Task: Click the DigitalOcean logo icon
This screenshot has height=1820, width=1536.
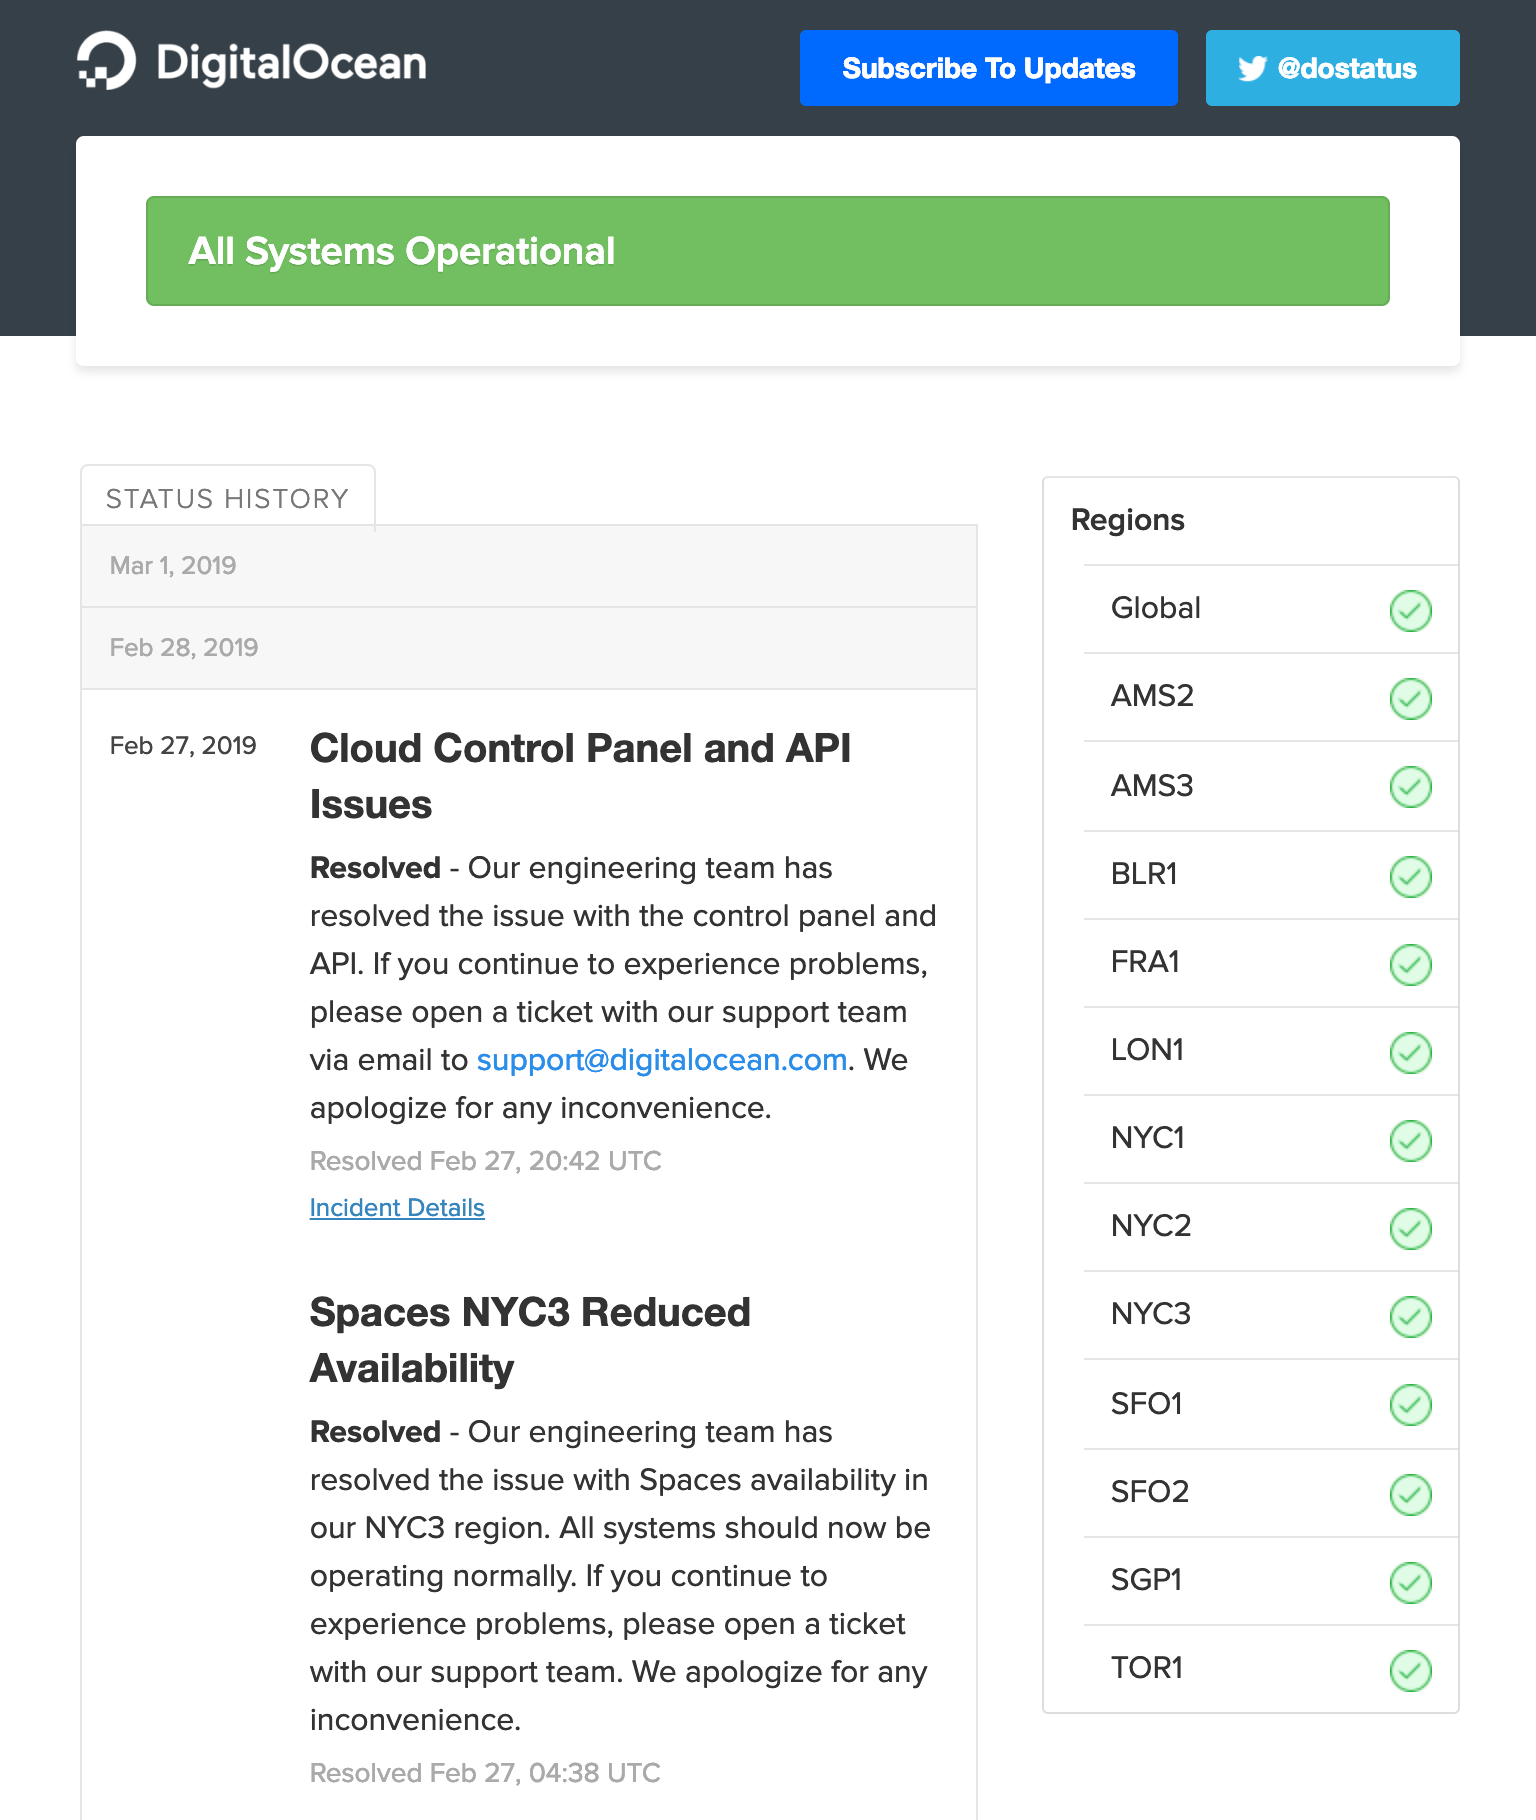Action: tap(106, 62)
